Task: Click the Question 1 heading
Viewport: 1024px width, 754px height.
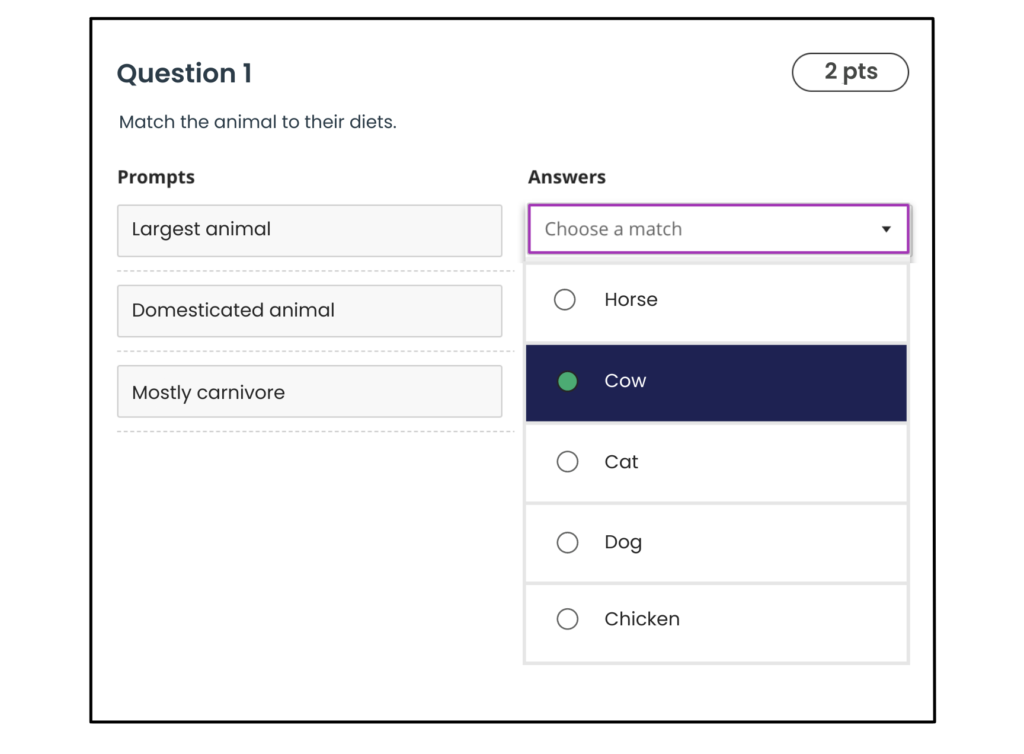Action: click(184, 74)
